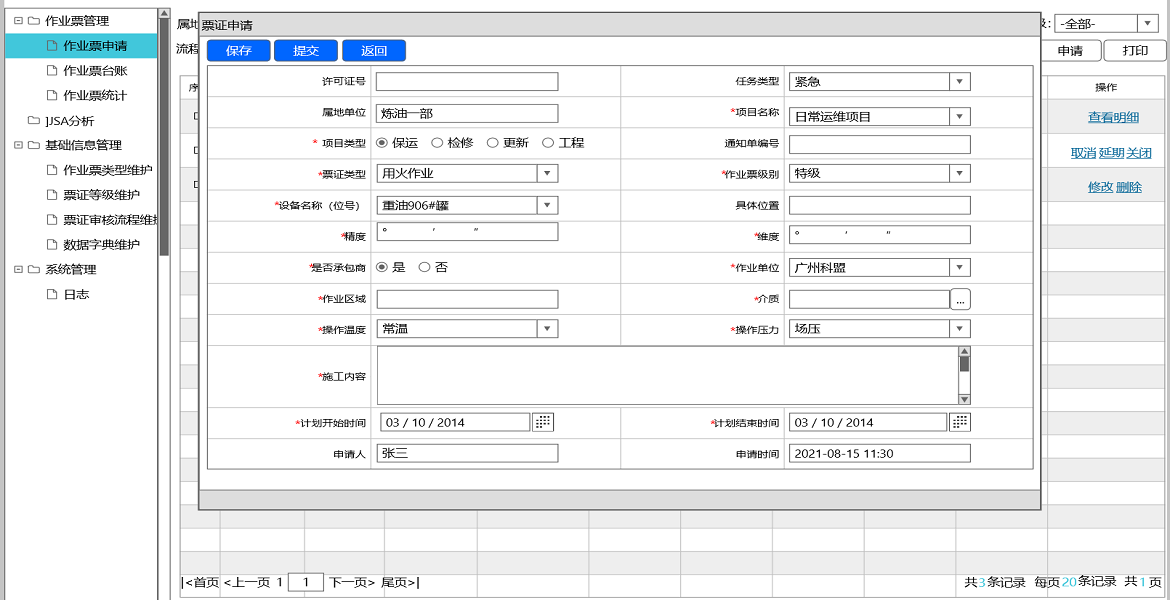The image size is (1170, 600).
Task: Click the 取消 link
Action: click(1083, 153)
